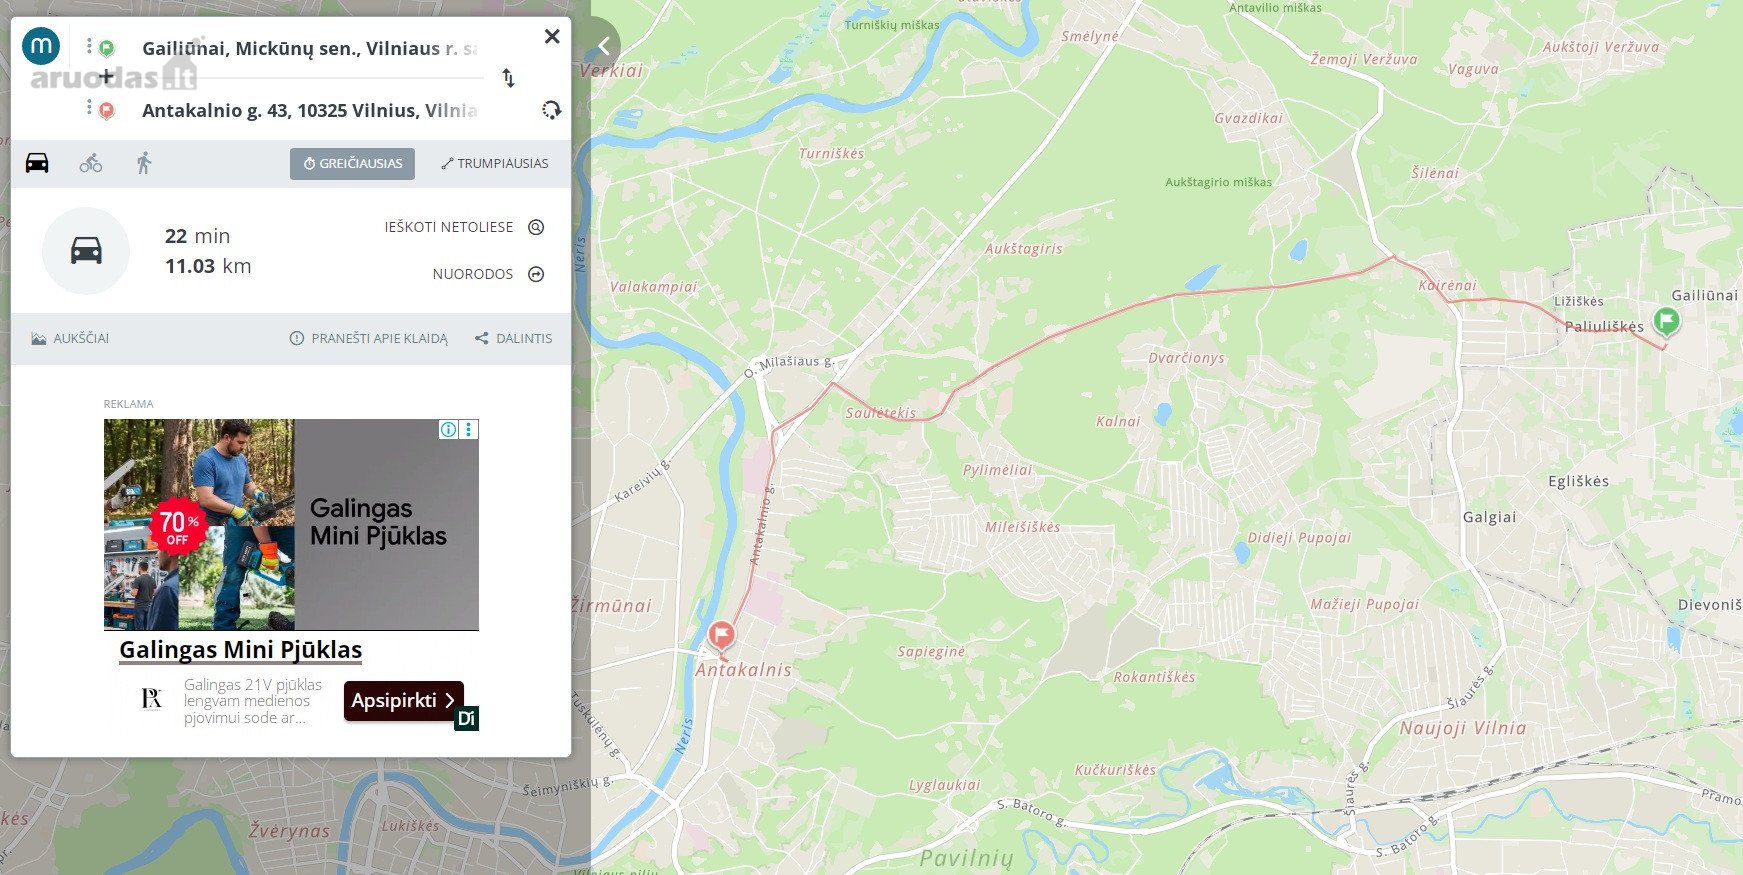The image size is (1743, 875).
Task: Click the destination field Antakalnio g. 43
Action: (310, 110)
